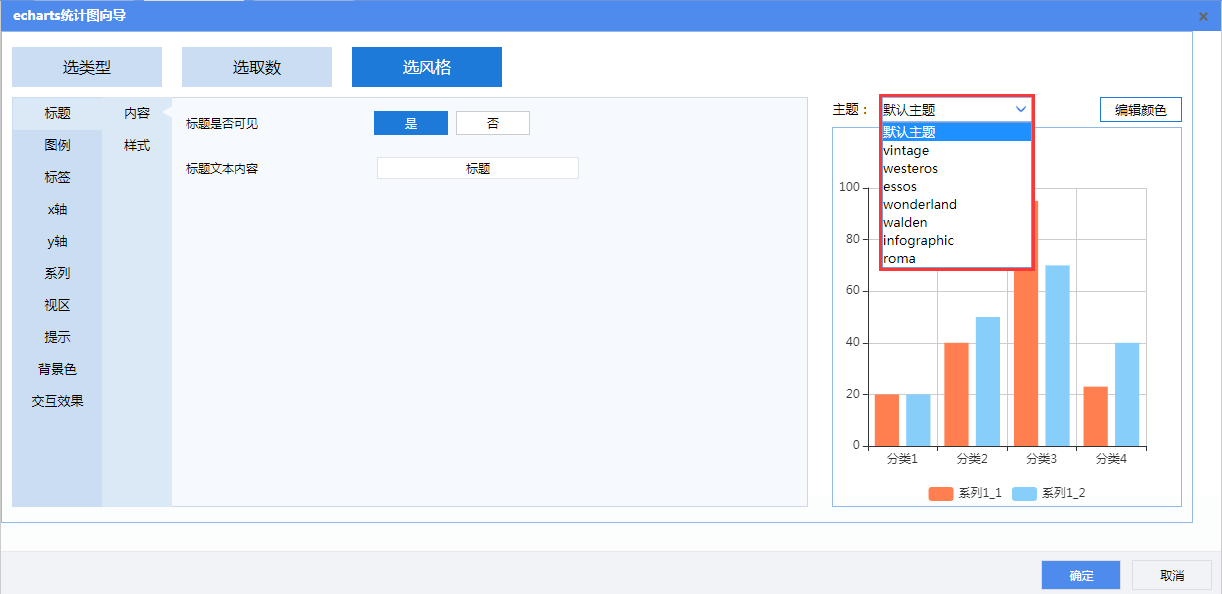Choose the westeros theme from list

tap(910, 168)
